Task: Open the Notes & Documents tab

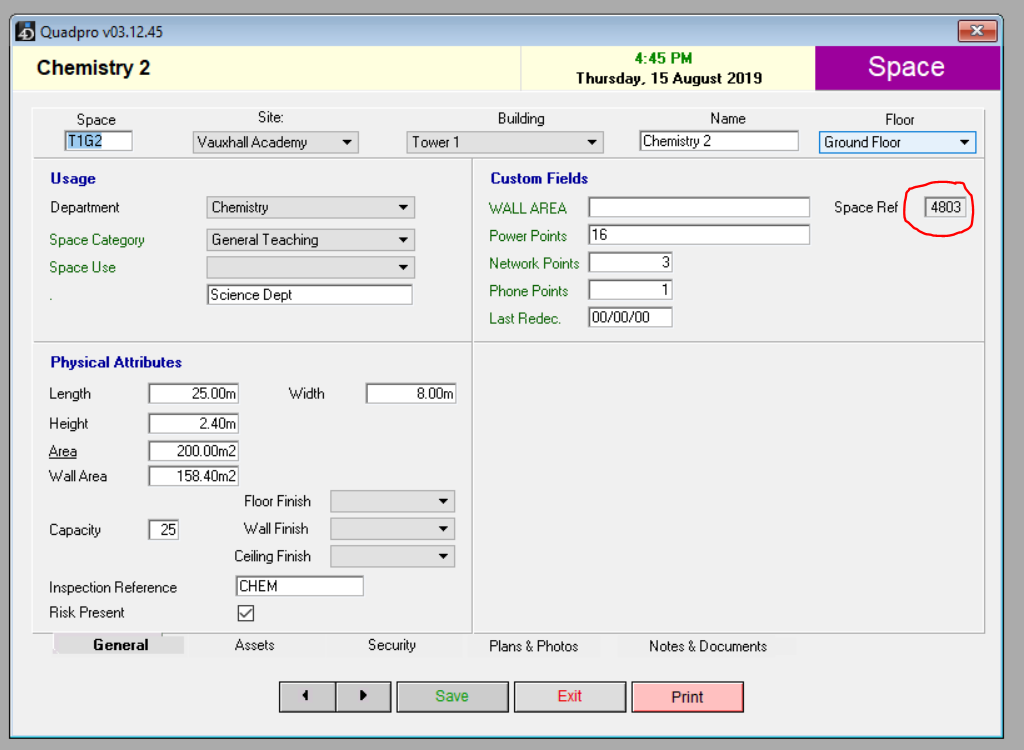Action: pos(708,646)
